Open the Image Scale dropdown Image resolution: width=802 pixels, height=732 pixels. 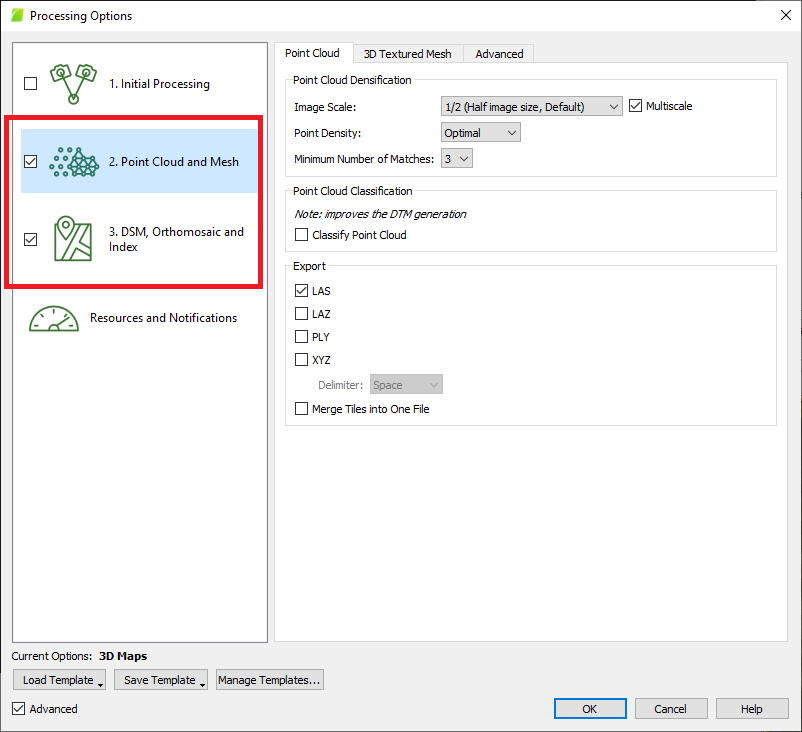[x=532, y=107]
